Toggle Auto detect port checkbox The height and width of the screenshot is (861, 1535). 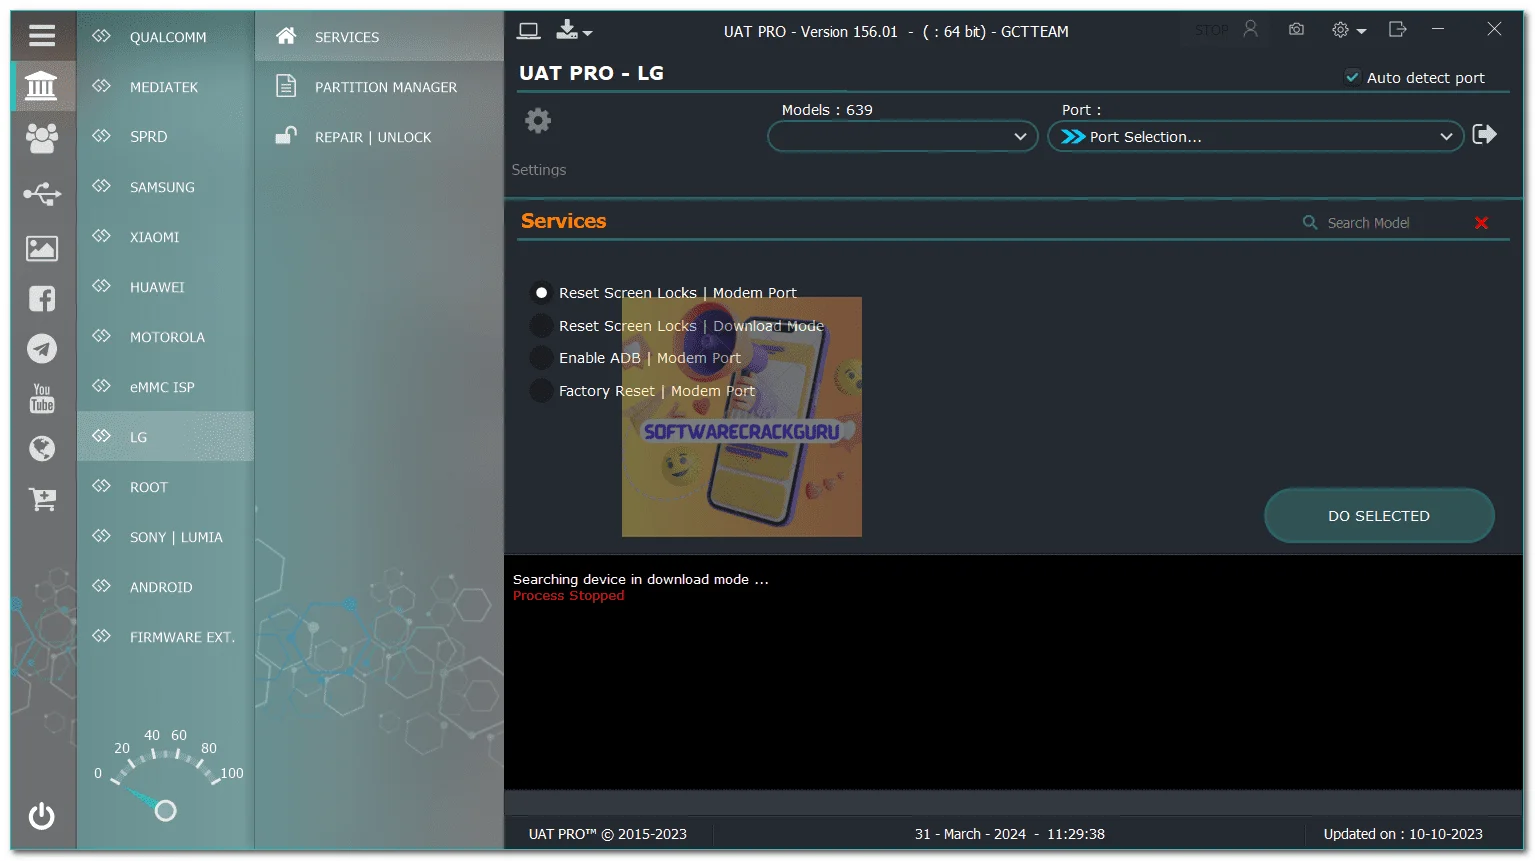coord(1352,77)
